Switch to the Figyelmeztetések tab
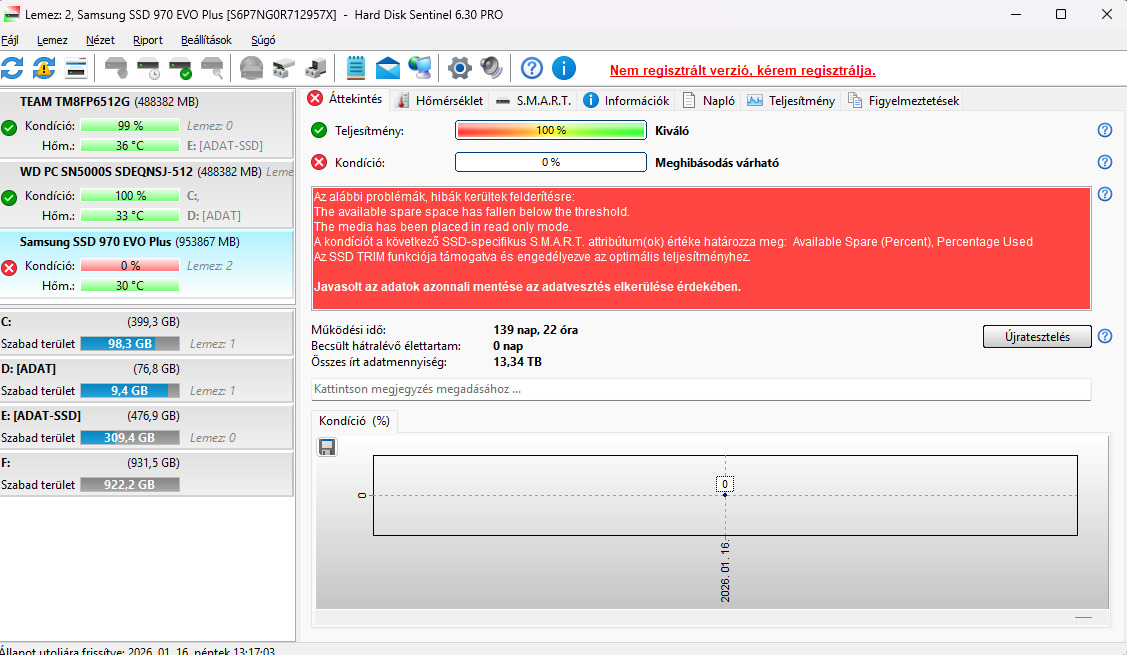The height and width of the screenshot is (655, 1127). tap(903, 101)
